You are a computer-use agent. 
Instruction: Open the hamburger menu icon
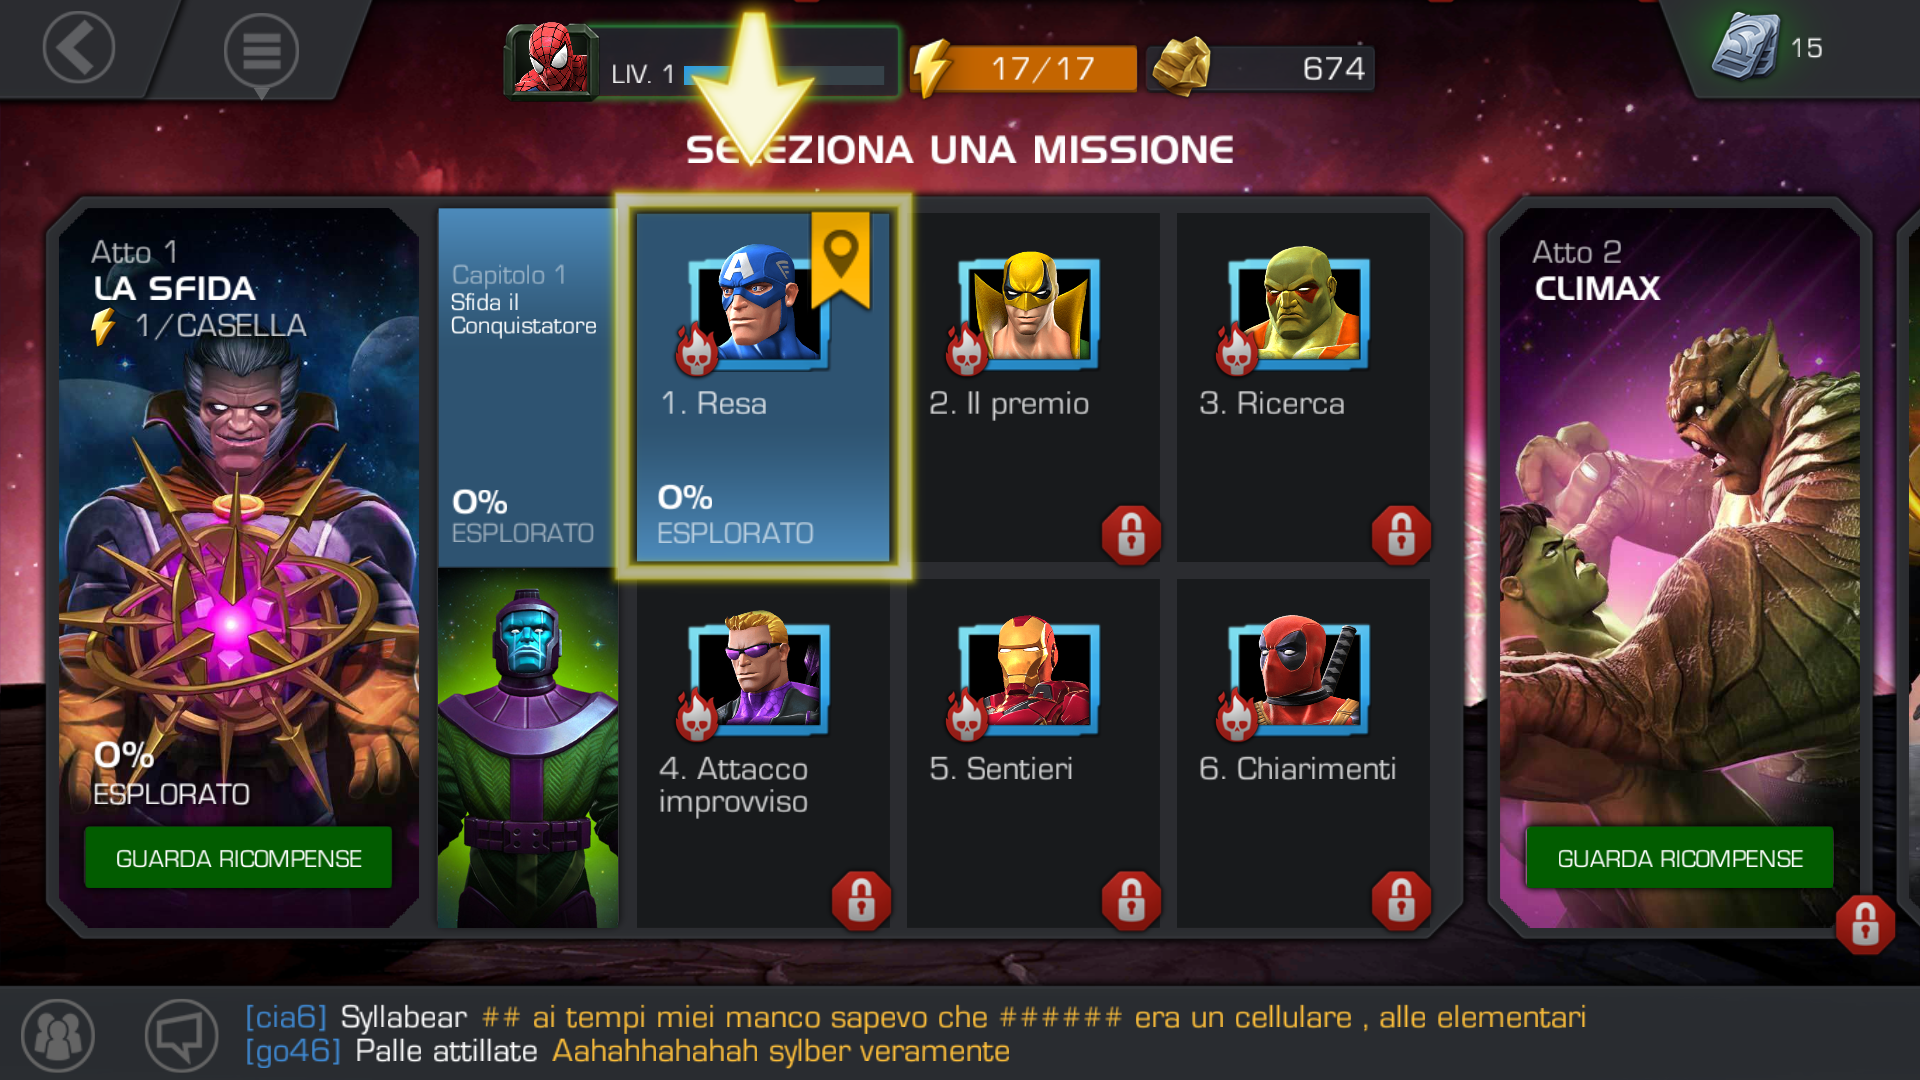pyautogui.click(x=261, y=51)
